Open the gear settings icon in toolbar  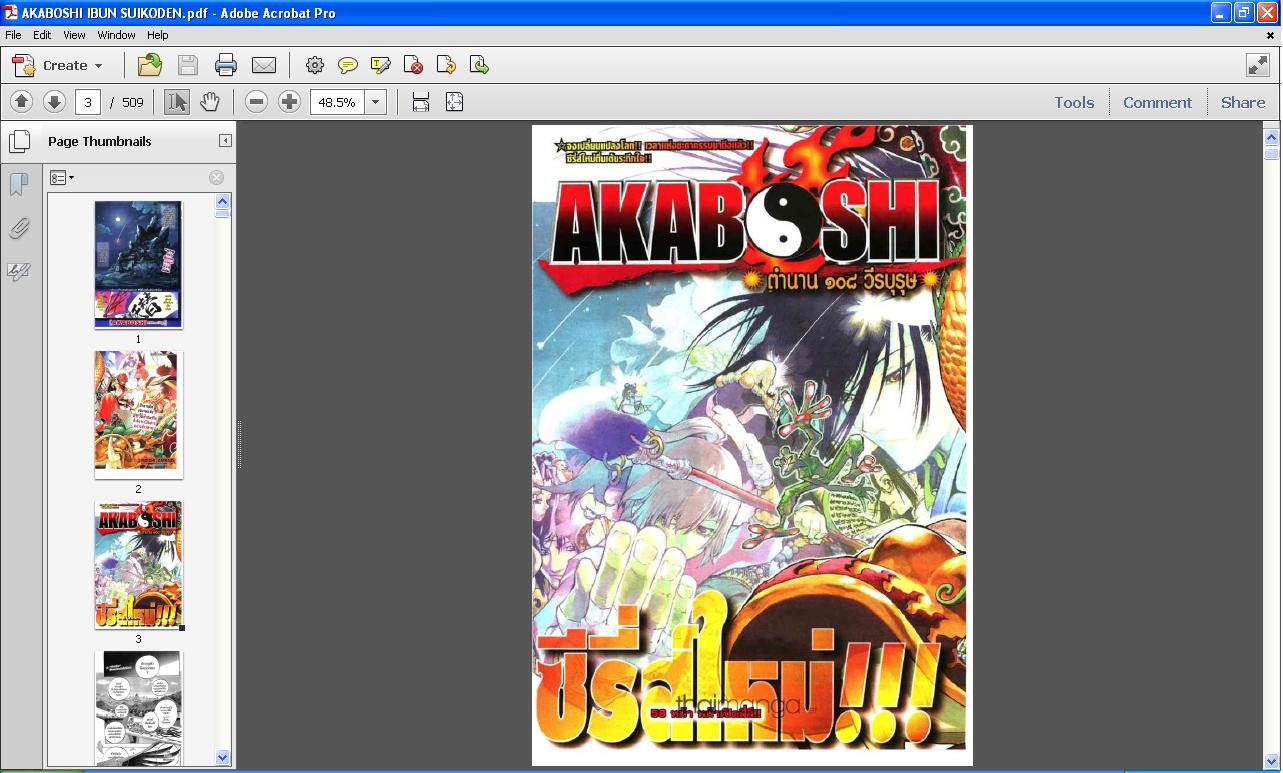pyautogui.click(x=315, y=66)
